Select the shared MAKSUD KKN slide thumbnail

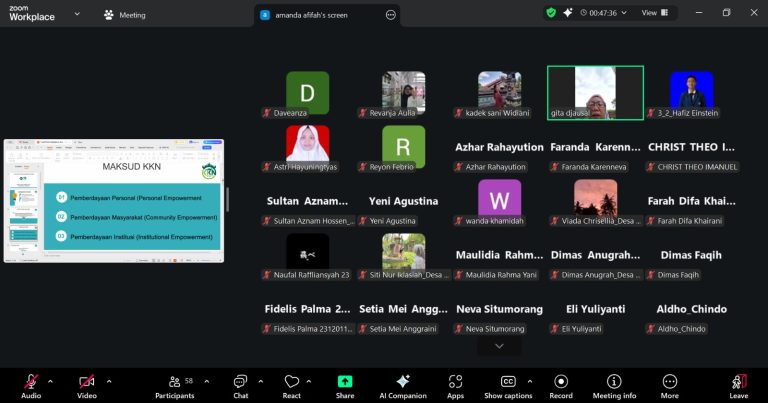coord(113,201)
